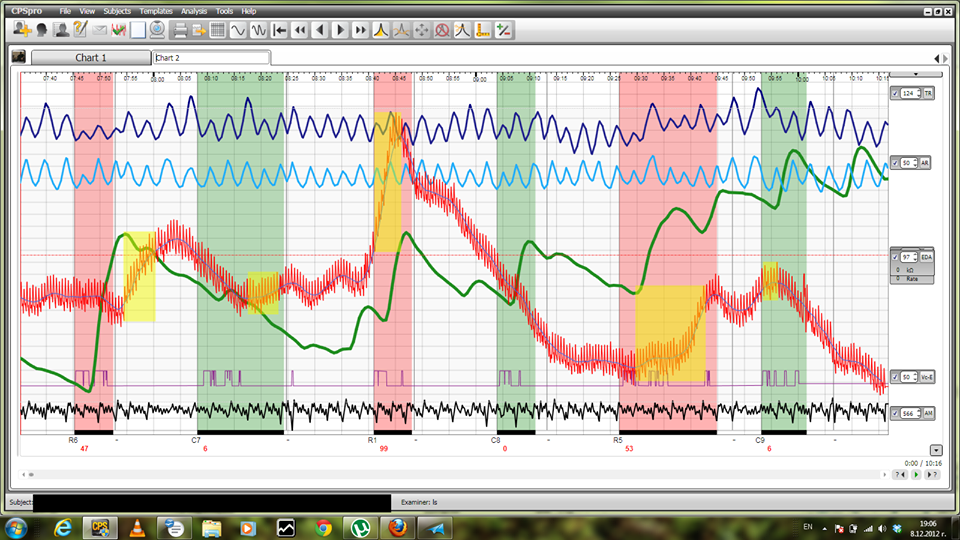Click the R1 question label
Screen dimensions: 960x540
[x=372, y=440]
